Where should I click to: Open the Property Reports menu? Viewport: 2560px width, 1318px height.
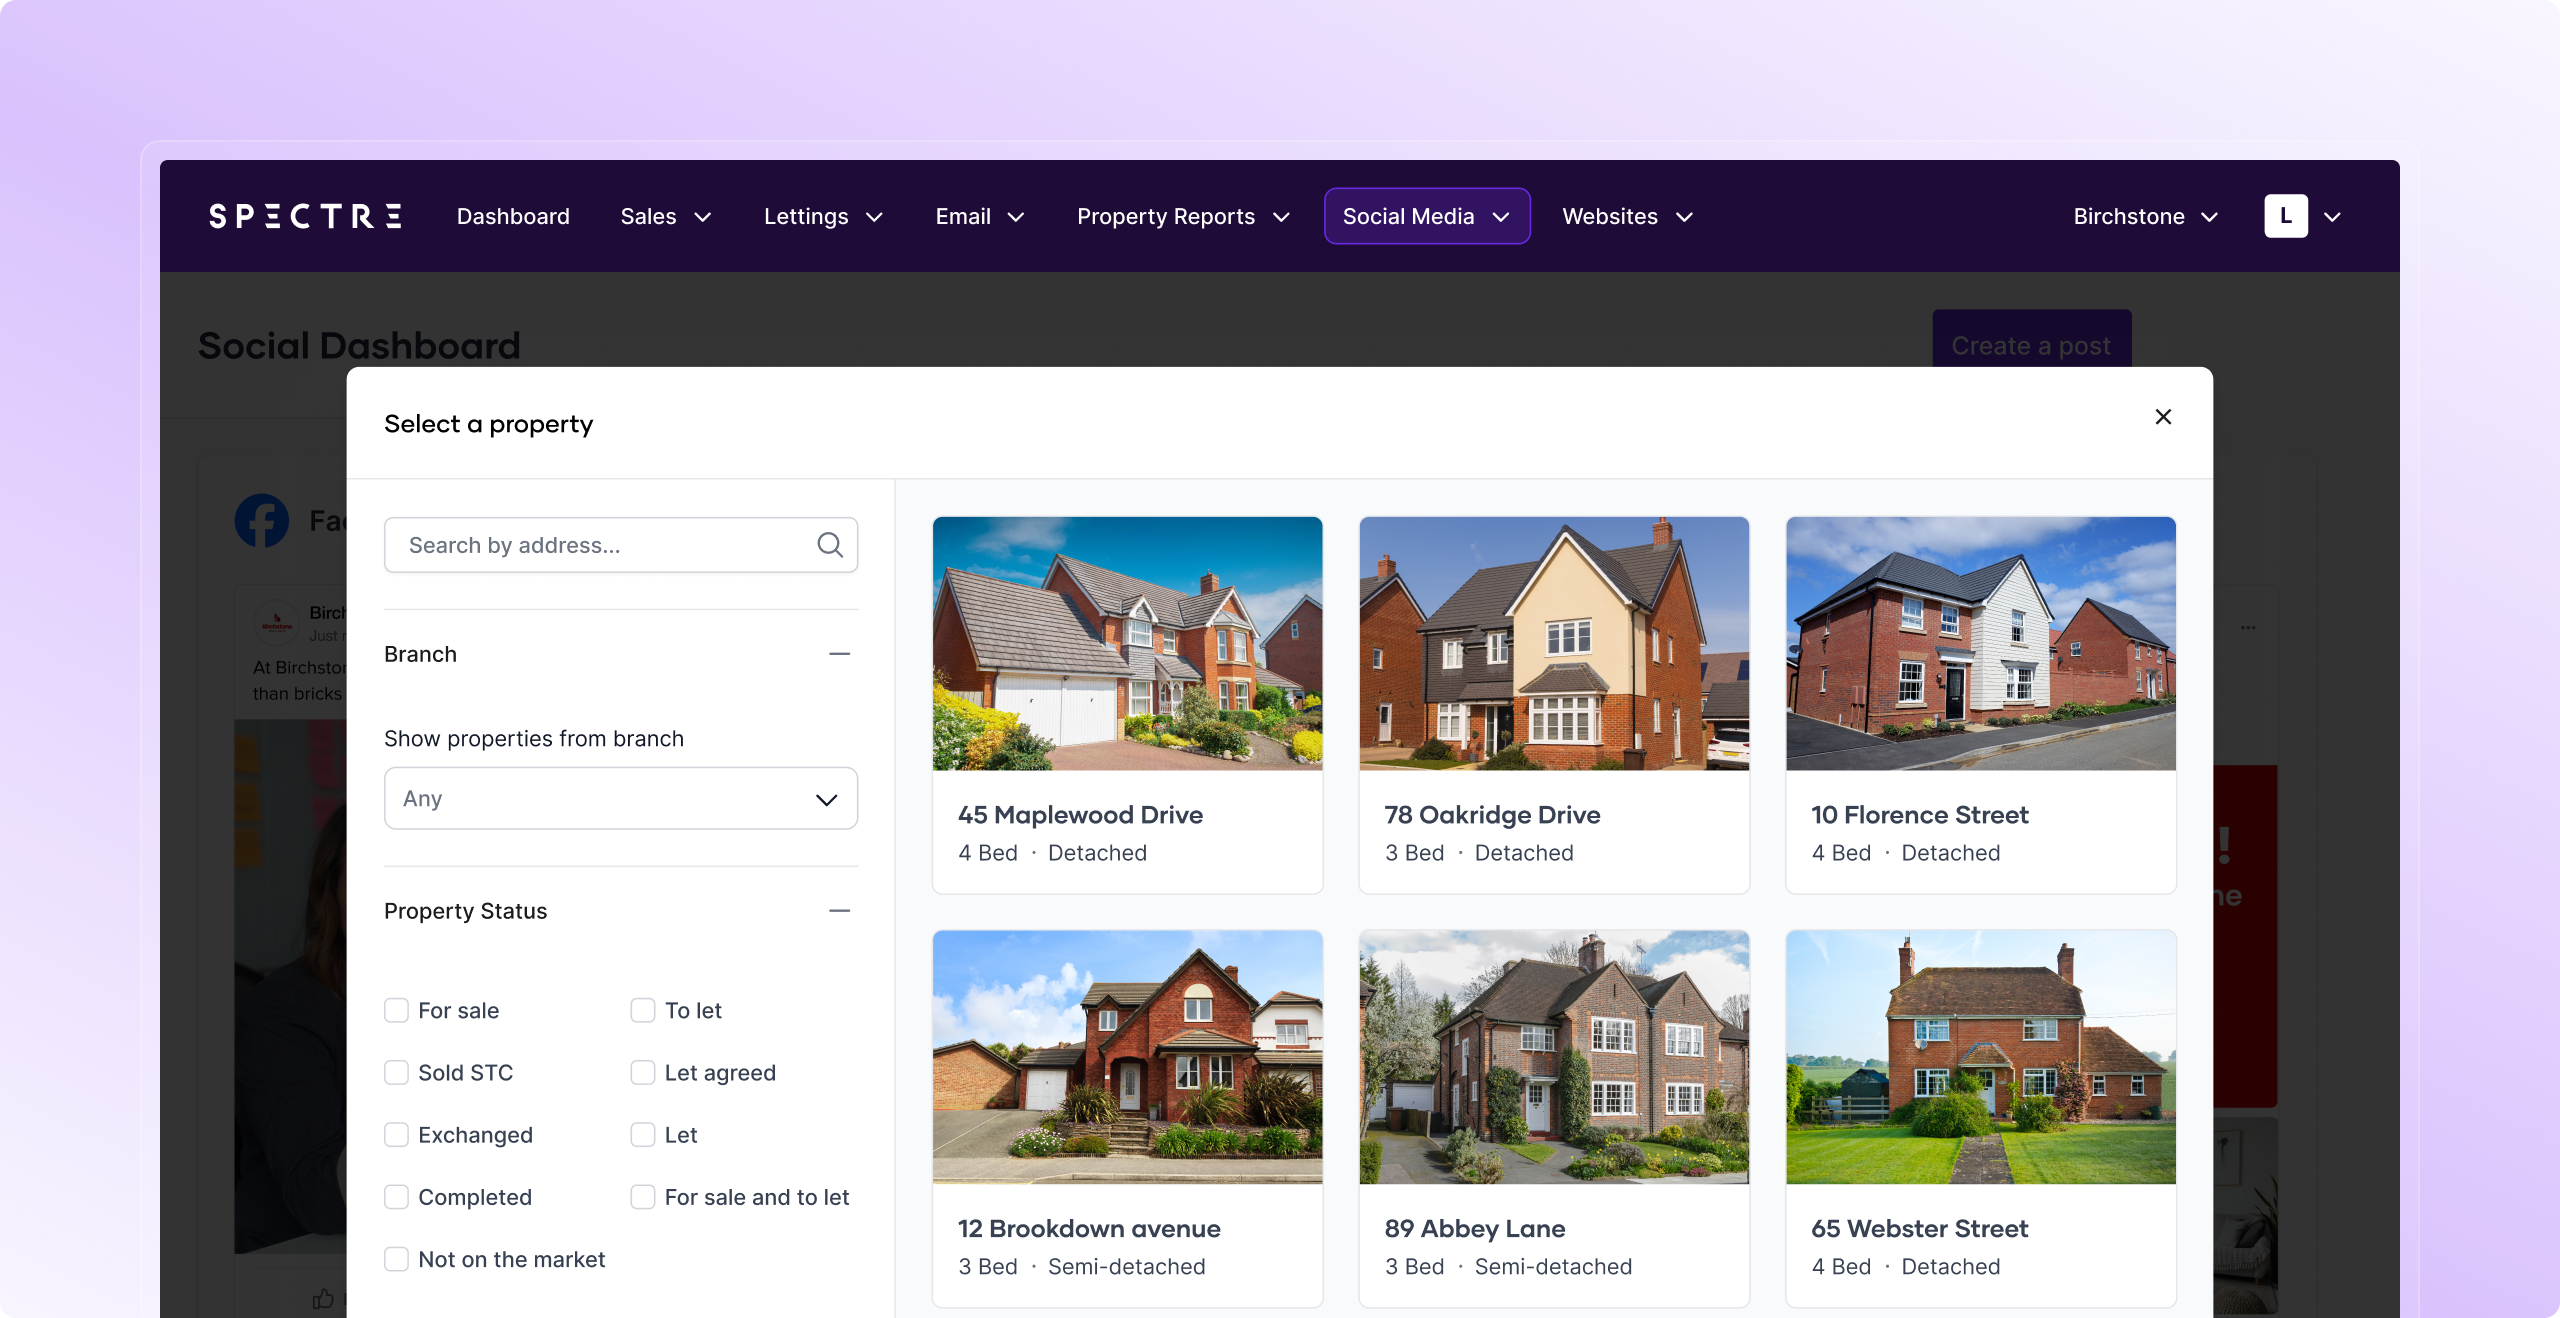click(1183, 216)
